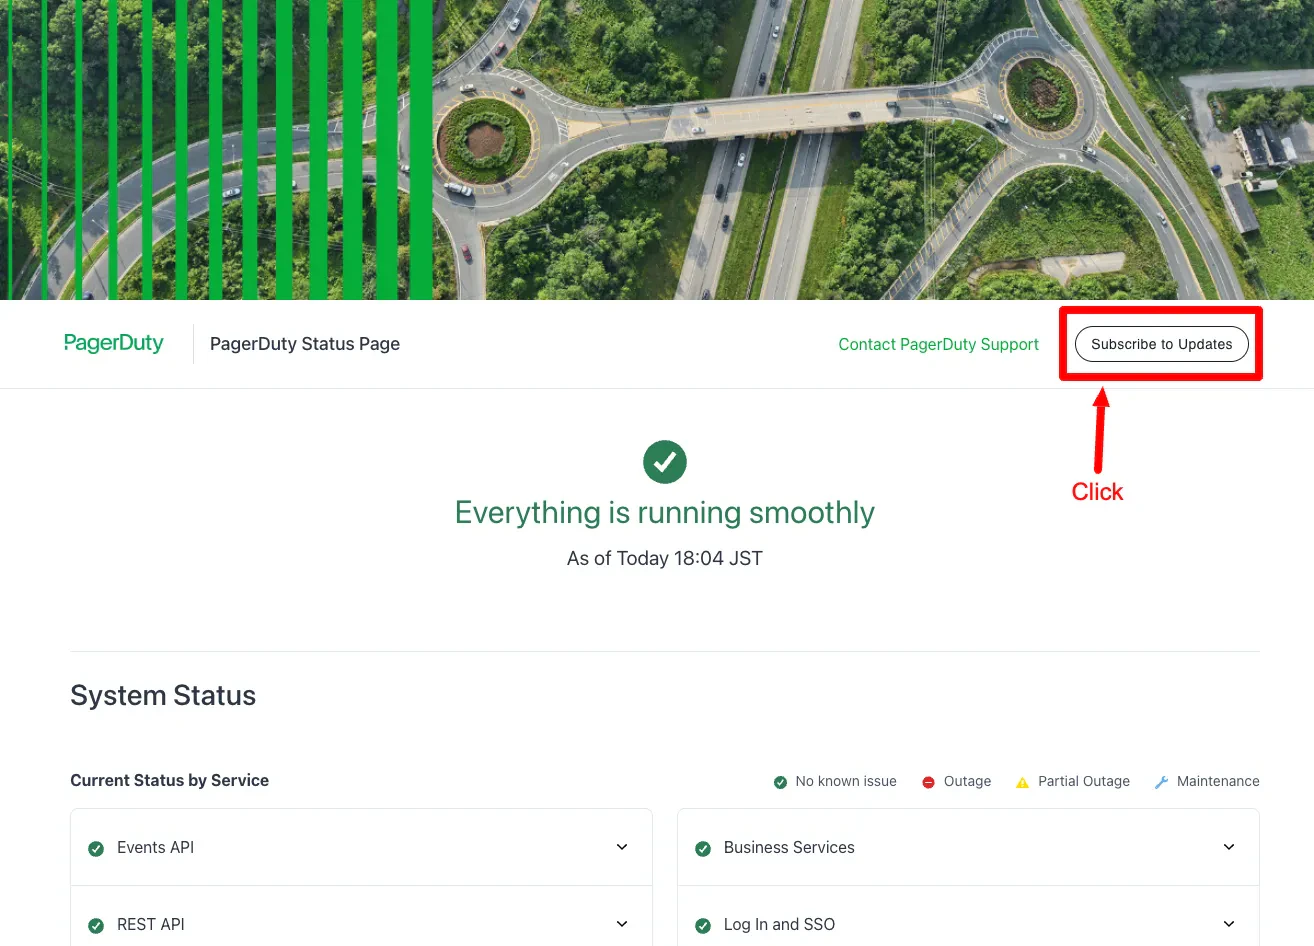Click the 'REST API' service name

click(151, 924)
